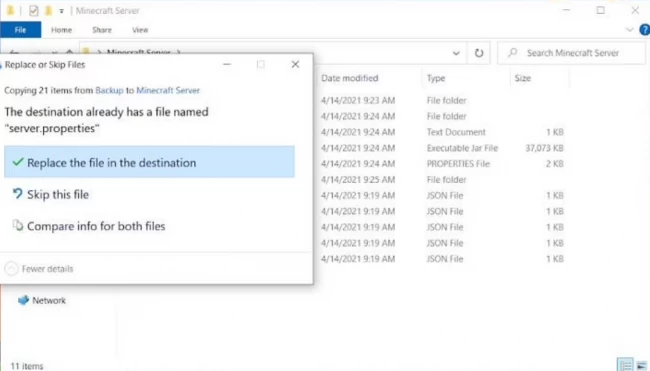Viewport: 650px width, 371px height.
Task: Click the Network computer icon
Action: pos(24,300)
